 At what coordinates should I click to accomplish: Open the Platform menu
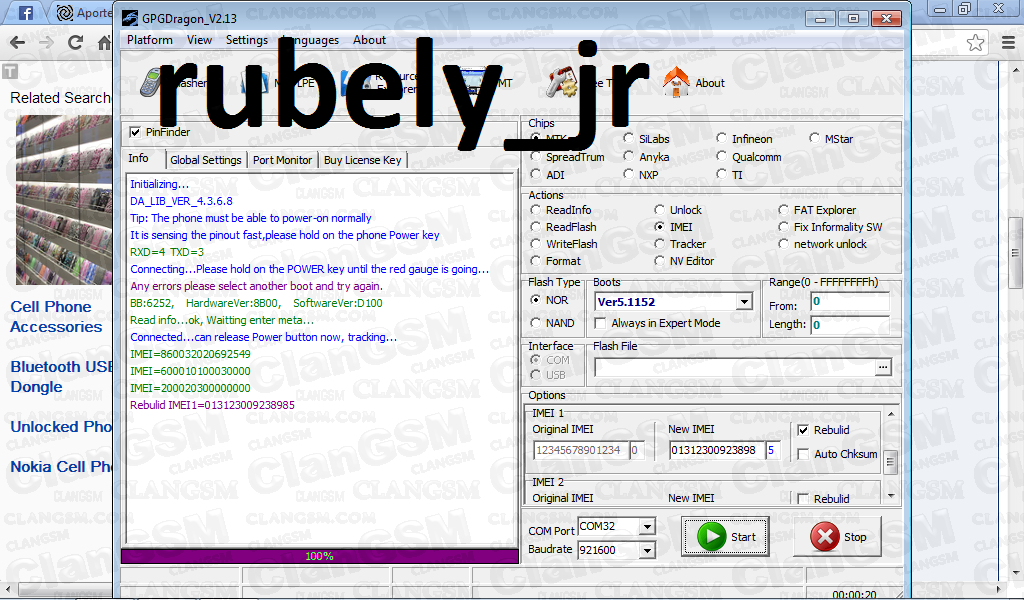pos(150,40)
